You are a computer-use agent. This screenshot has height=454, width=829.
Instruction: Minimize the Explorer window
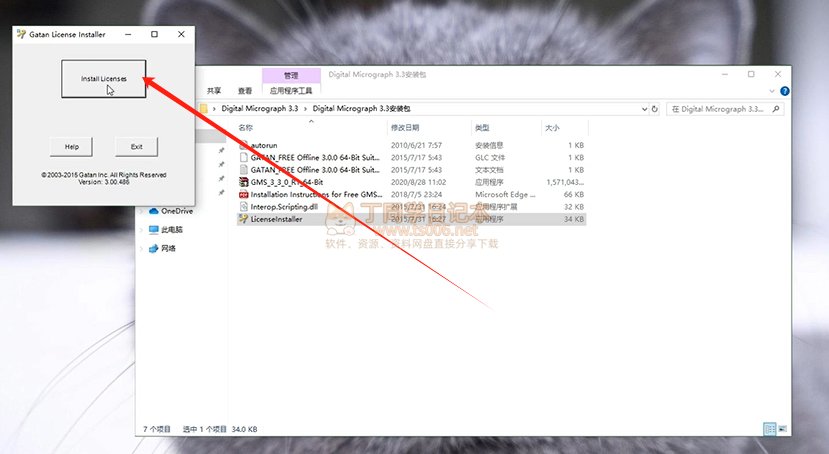point(725,75)
